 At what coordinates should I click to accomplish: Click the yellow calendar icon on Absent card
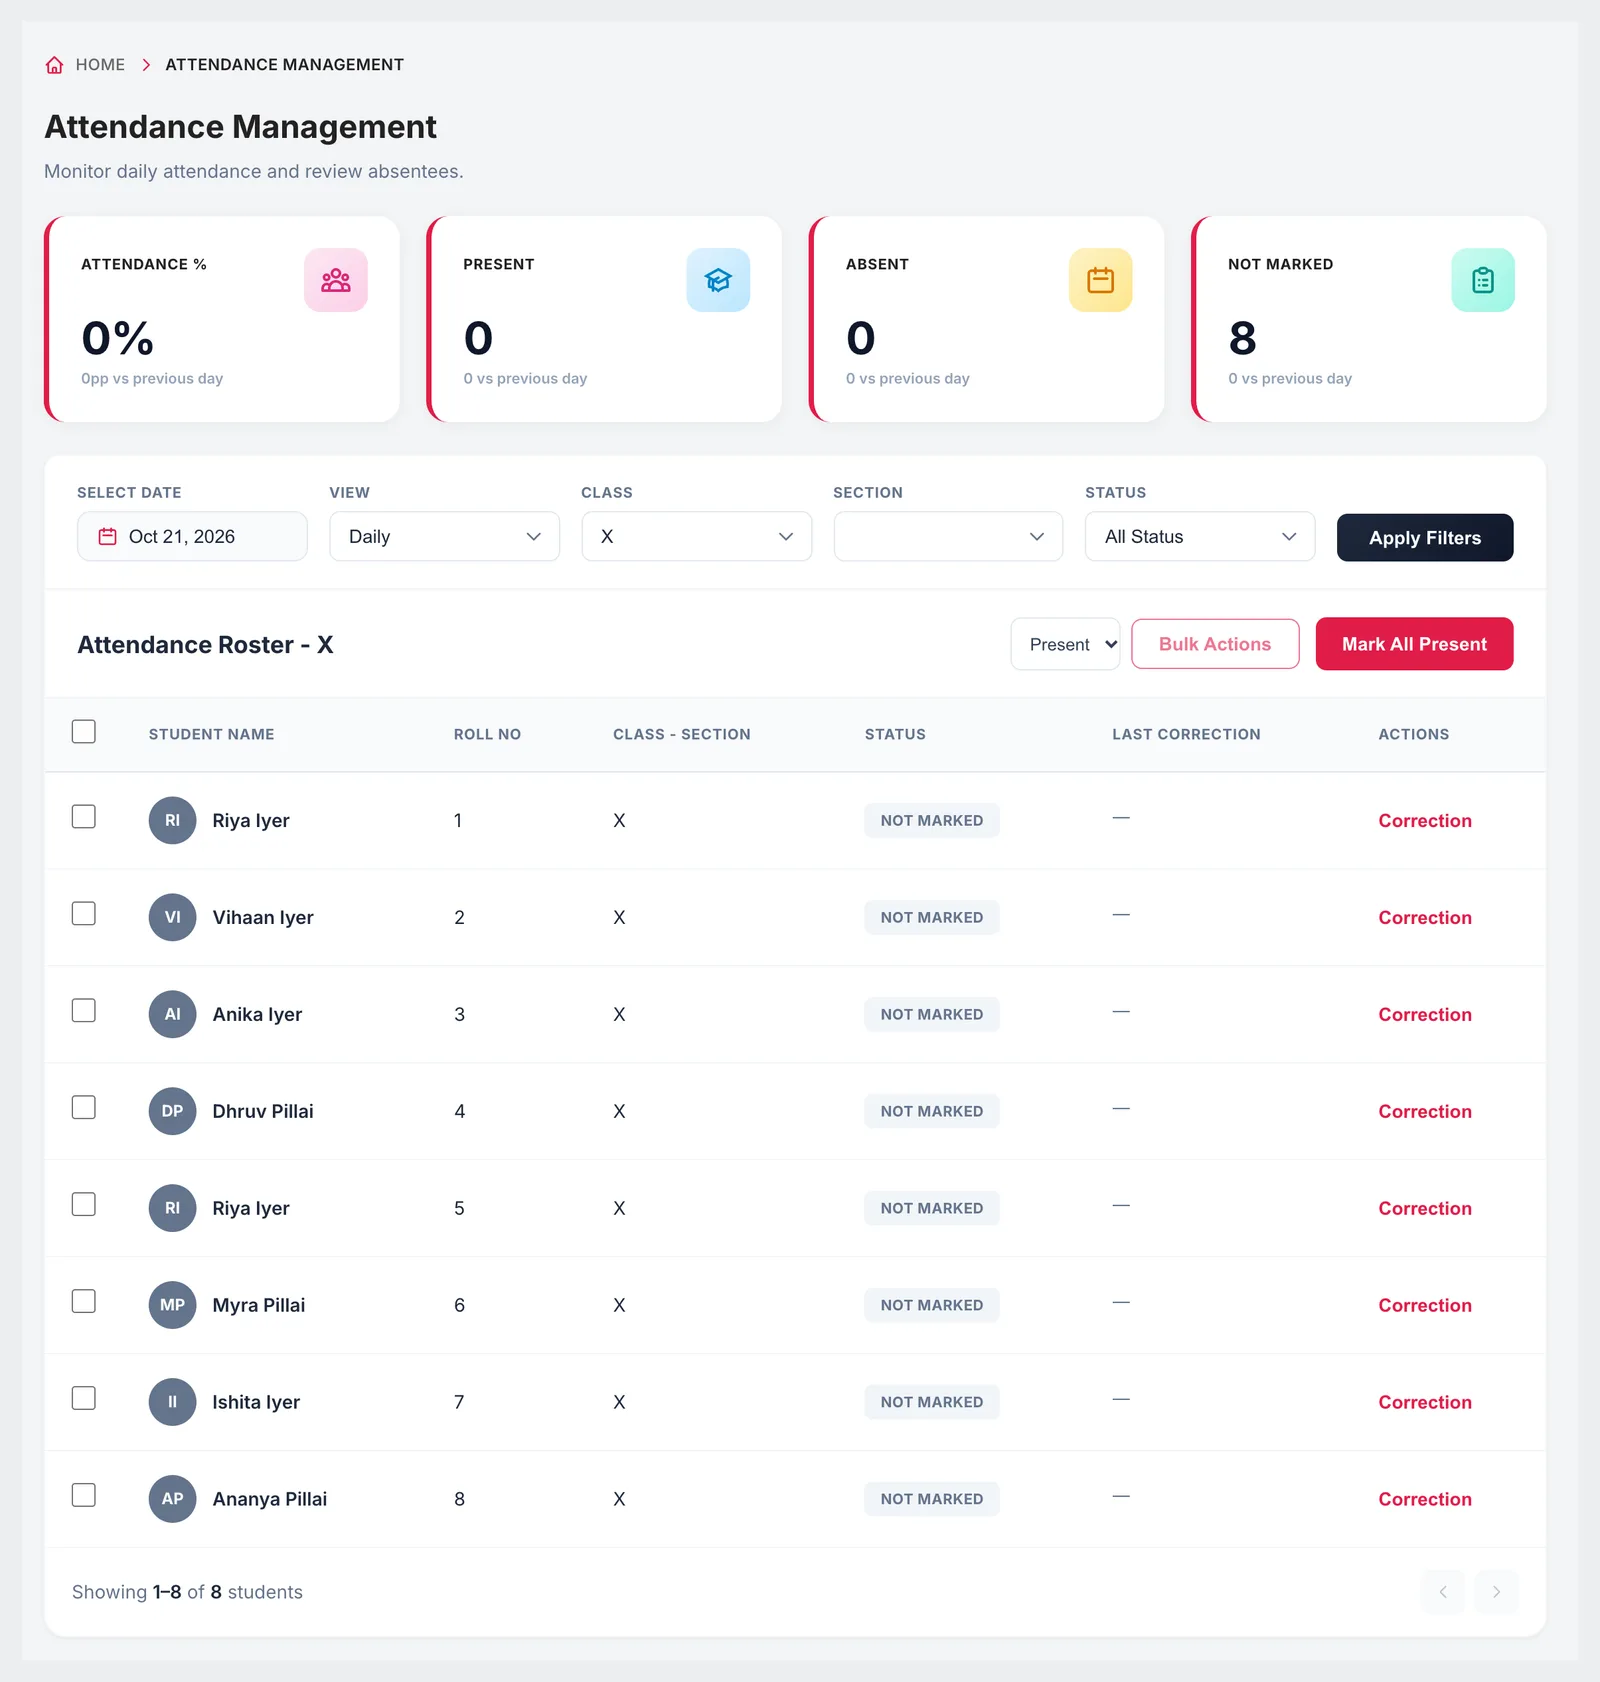tap(1100, 280)
